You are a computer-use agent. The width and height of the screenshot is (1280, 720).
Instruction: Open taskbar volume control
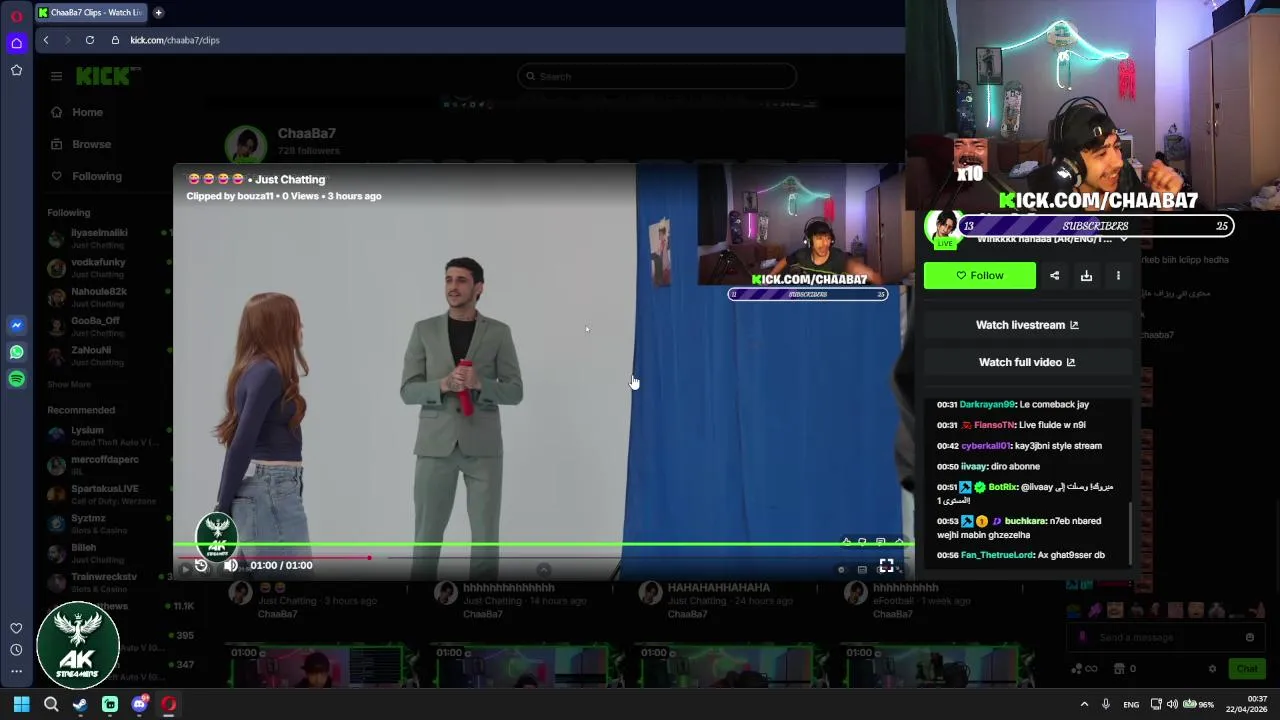1172,704
